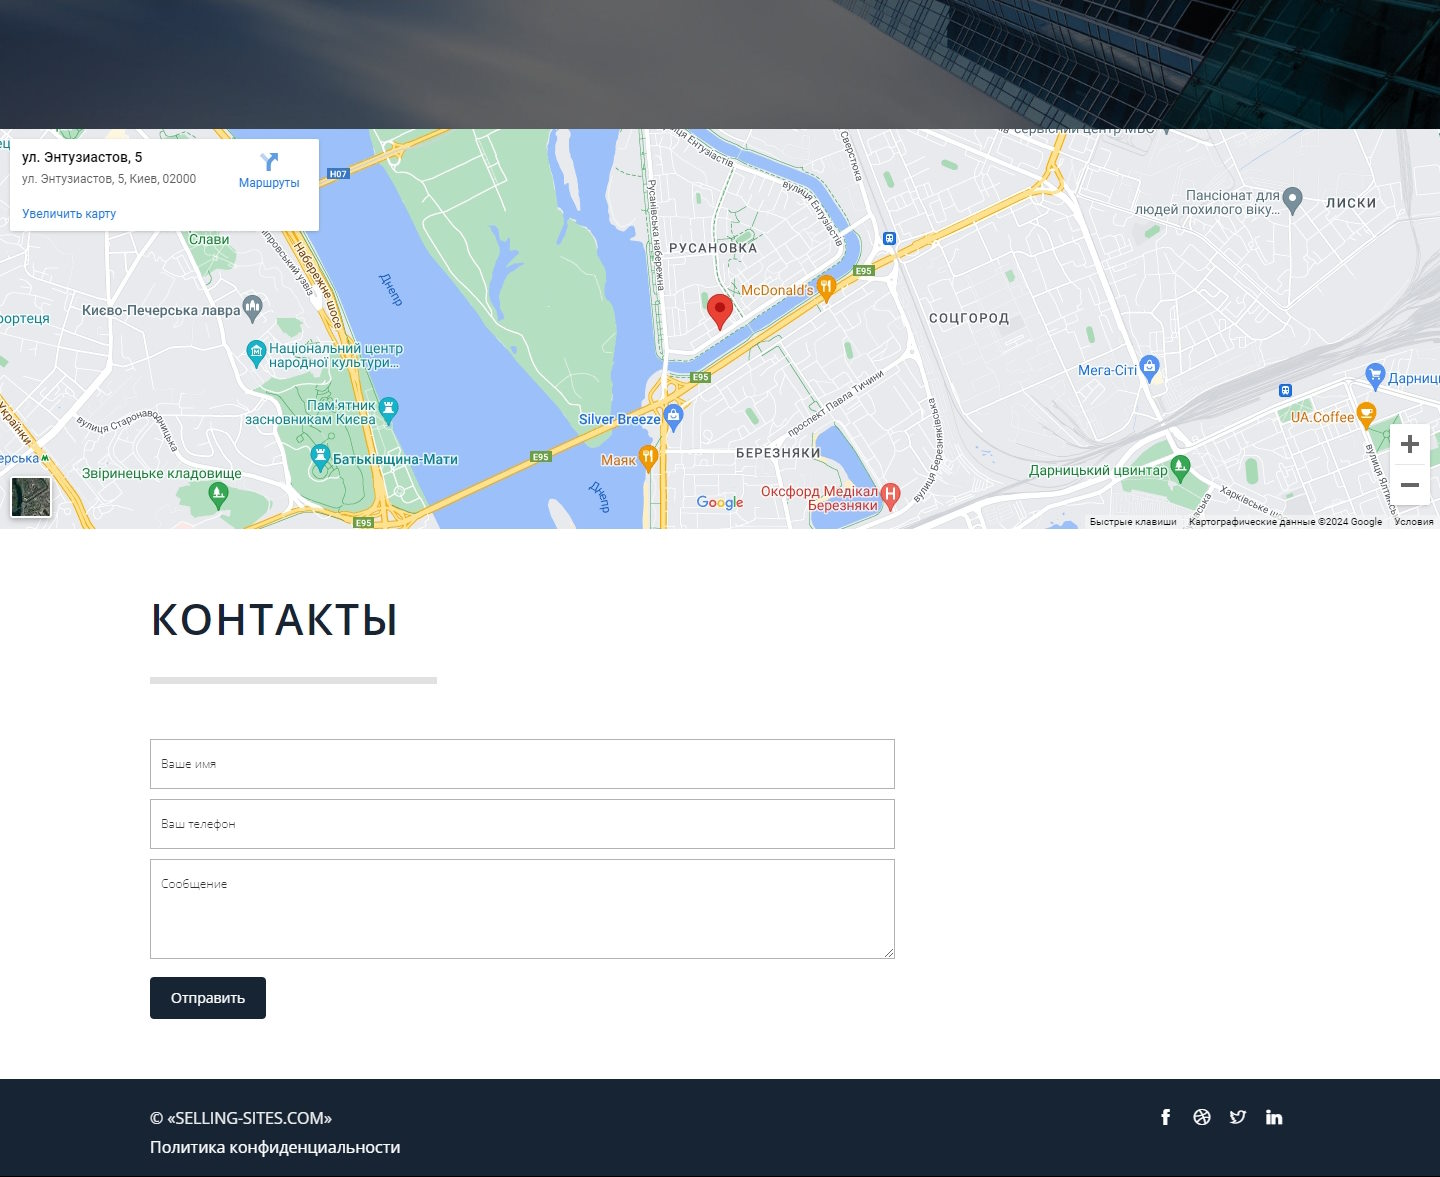Open map Условия terms link
This screenshot has height=1177, width=1440.
point(1414,522)
